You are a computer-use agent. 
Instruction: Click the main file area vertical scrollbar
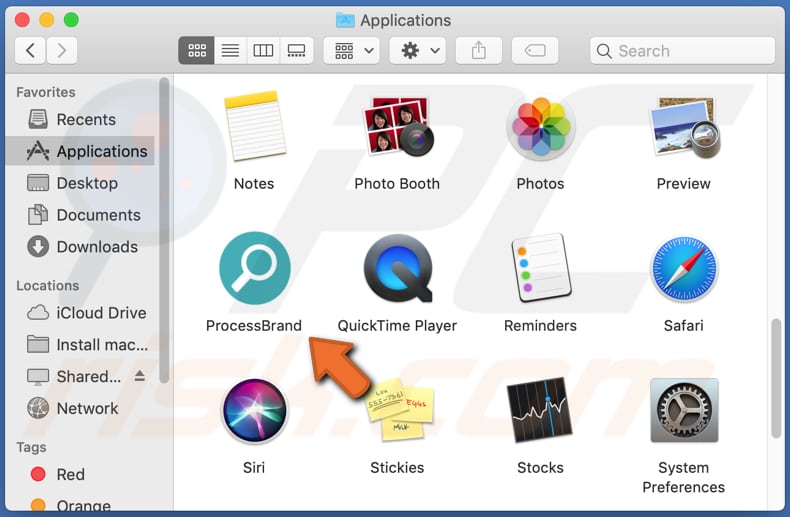776,378
